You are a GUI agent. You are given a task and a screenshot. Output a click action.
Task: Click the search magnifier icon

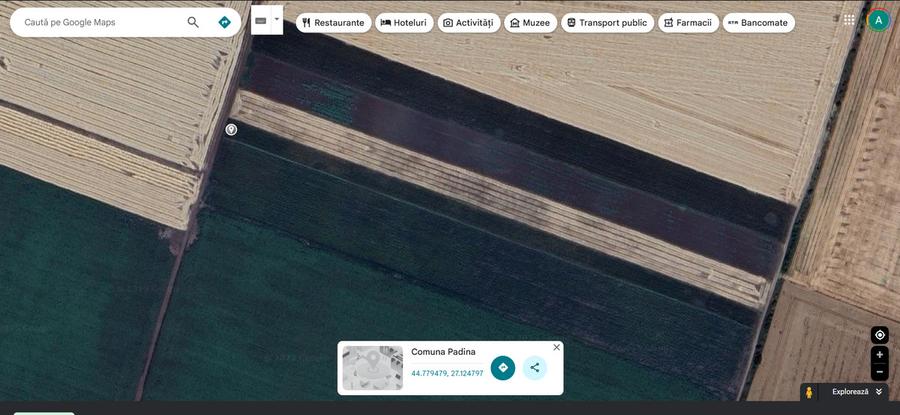(193, 22)
